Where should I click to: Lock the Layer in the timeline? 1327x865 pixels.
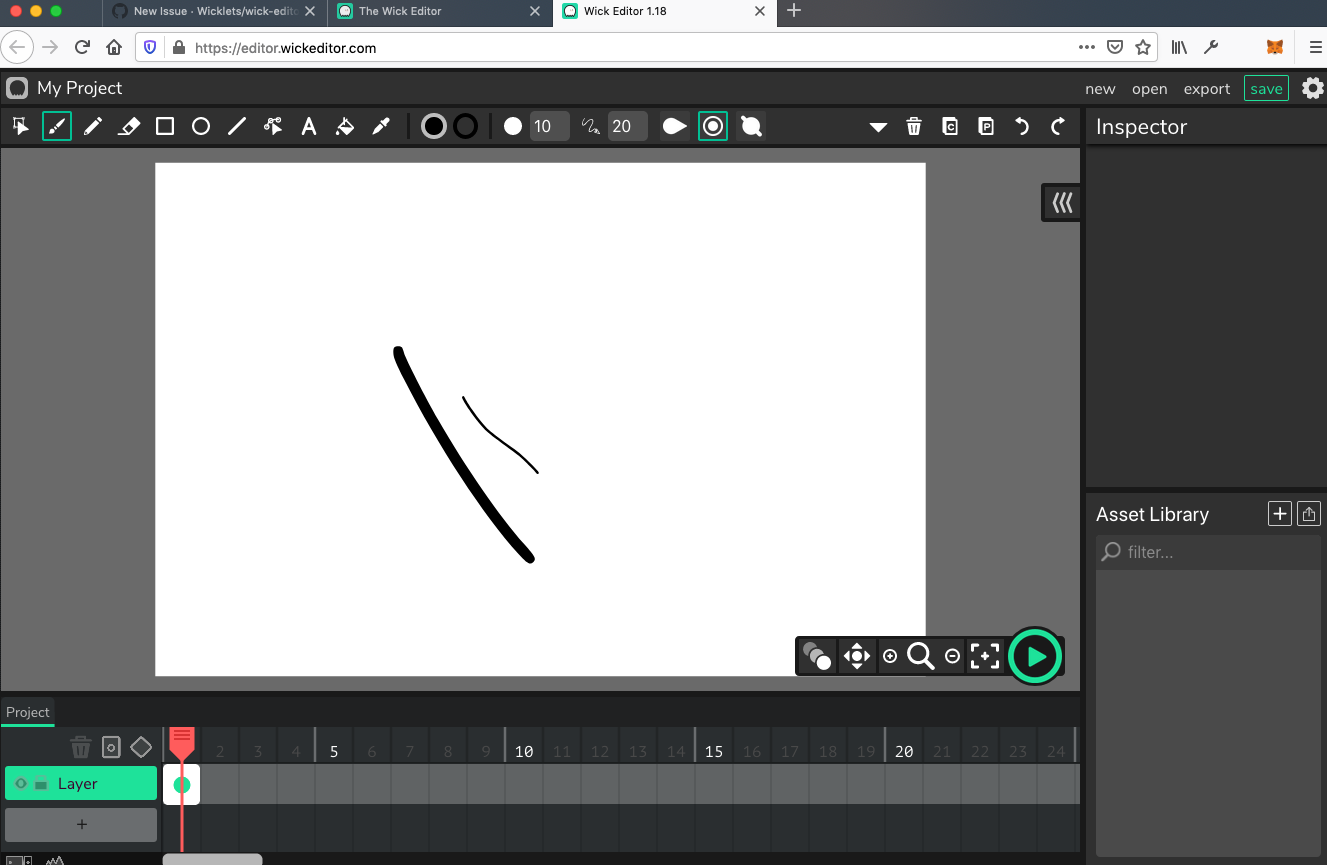pyautogui.click(x=41, y=783)
